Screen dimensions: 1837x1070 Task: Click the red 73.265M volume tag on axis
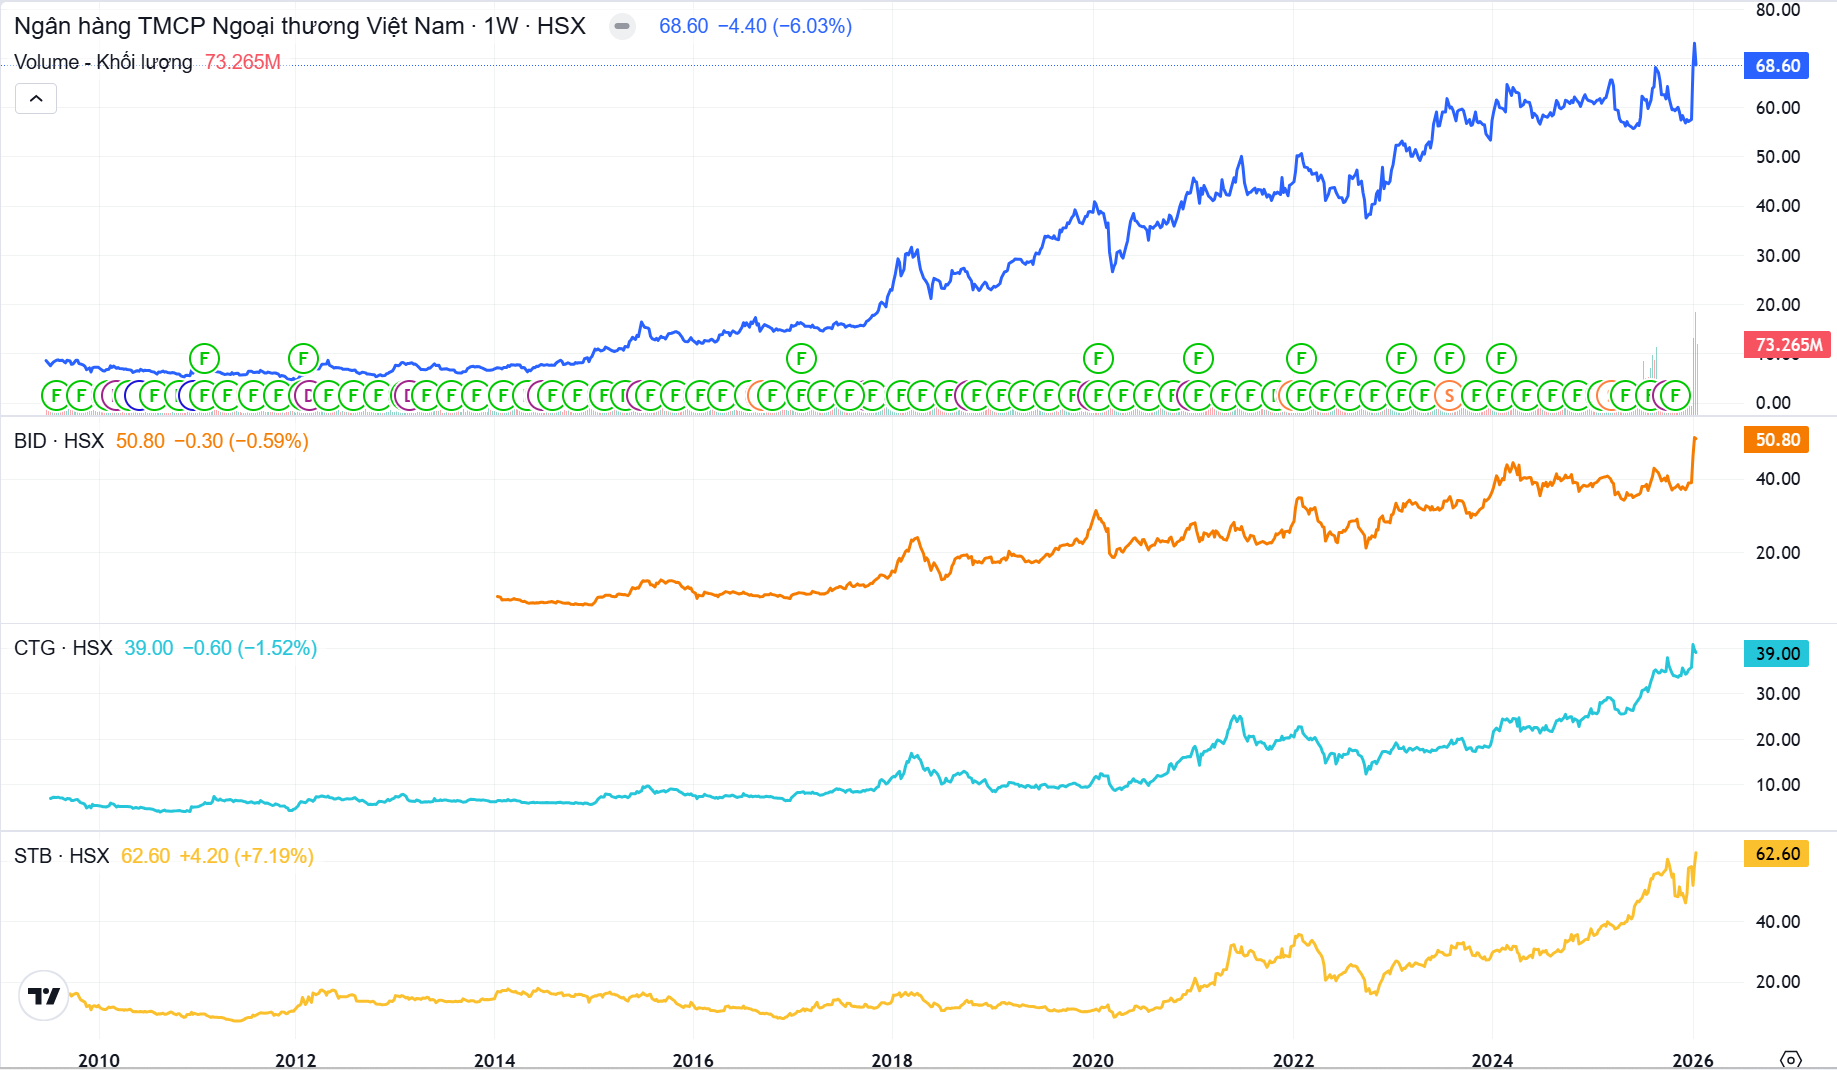pos(1788,345)
